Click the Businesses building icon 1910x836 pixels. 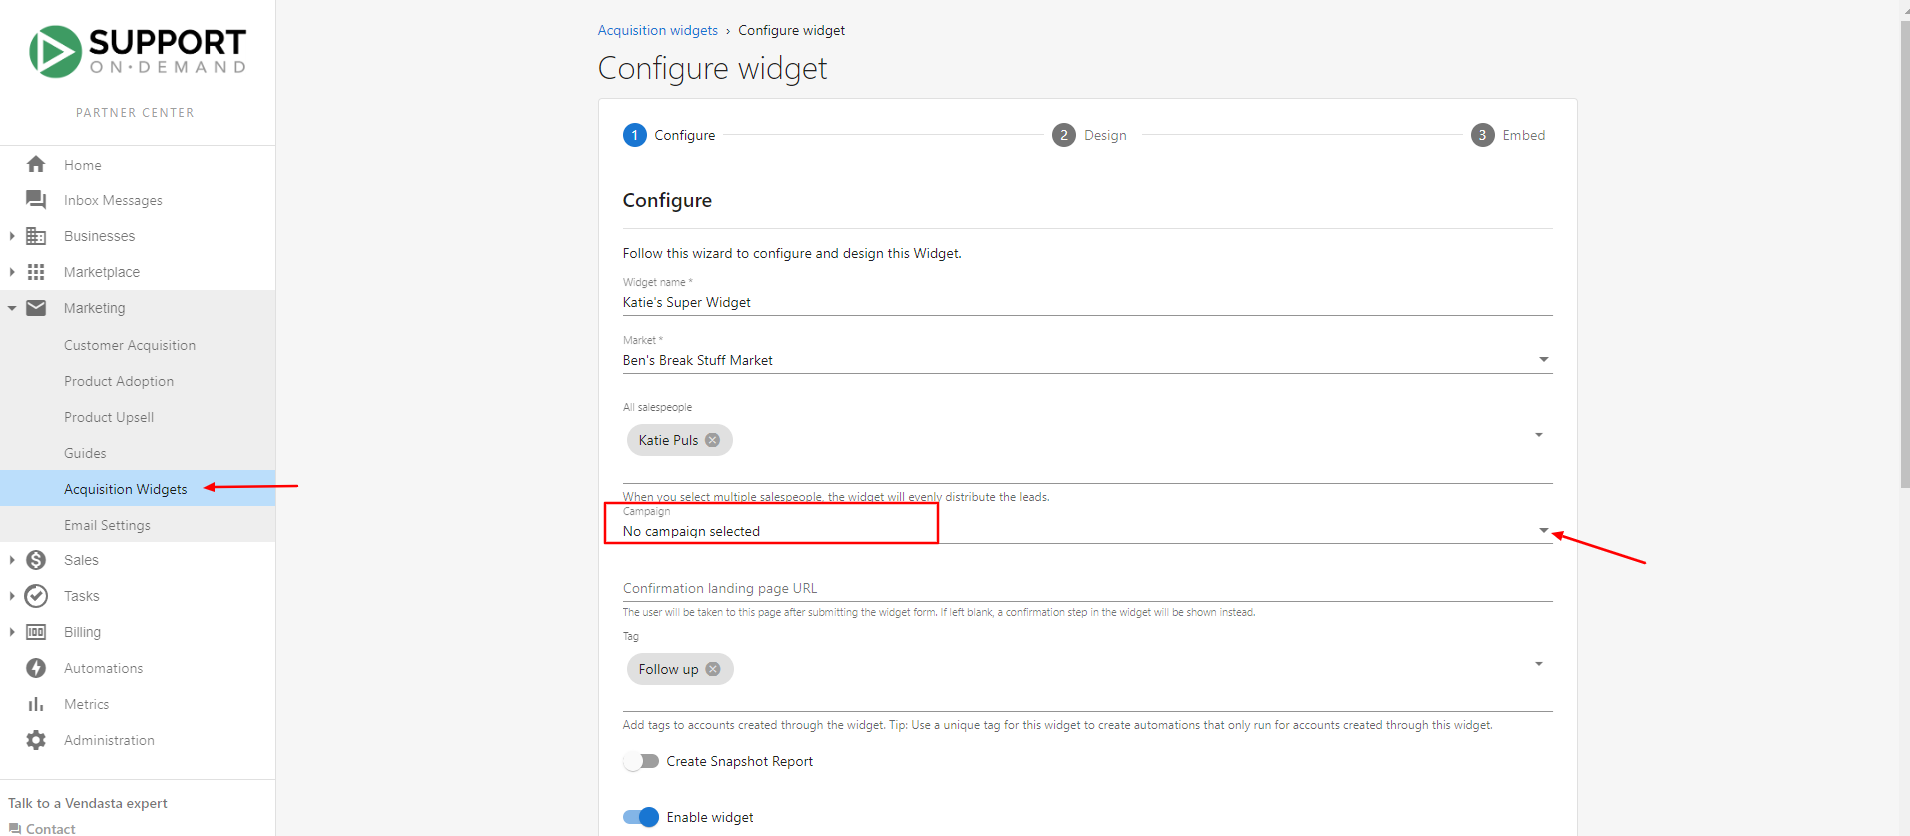pos(36,236)
